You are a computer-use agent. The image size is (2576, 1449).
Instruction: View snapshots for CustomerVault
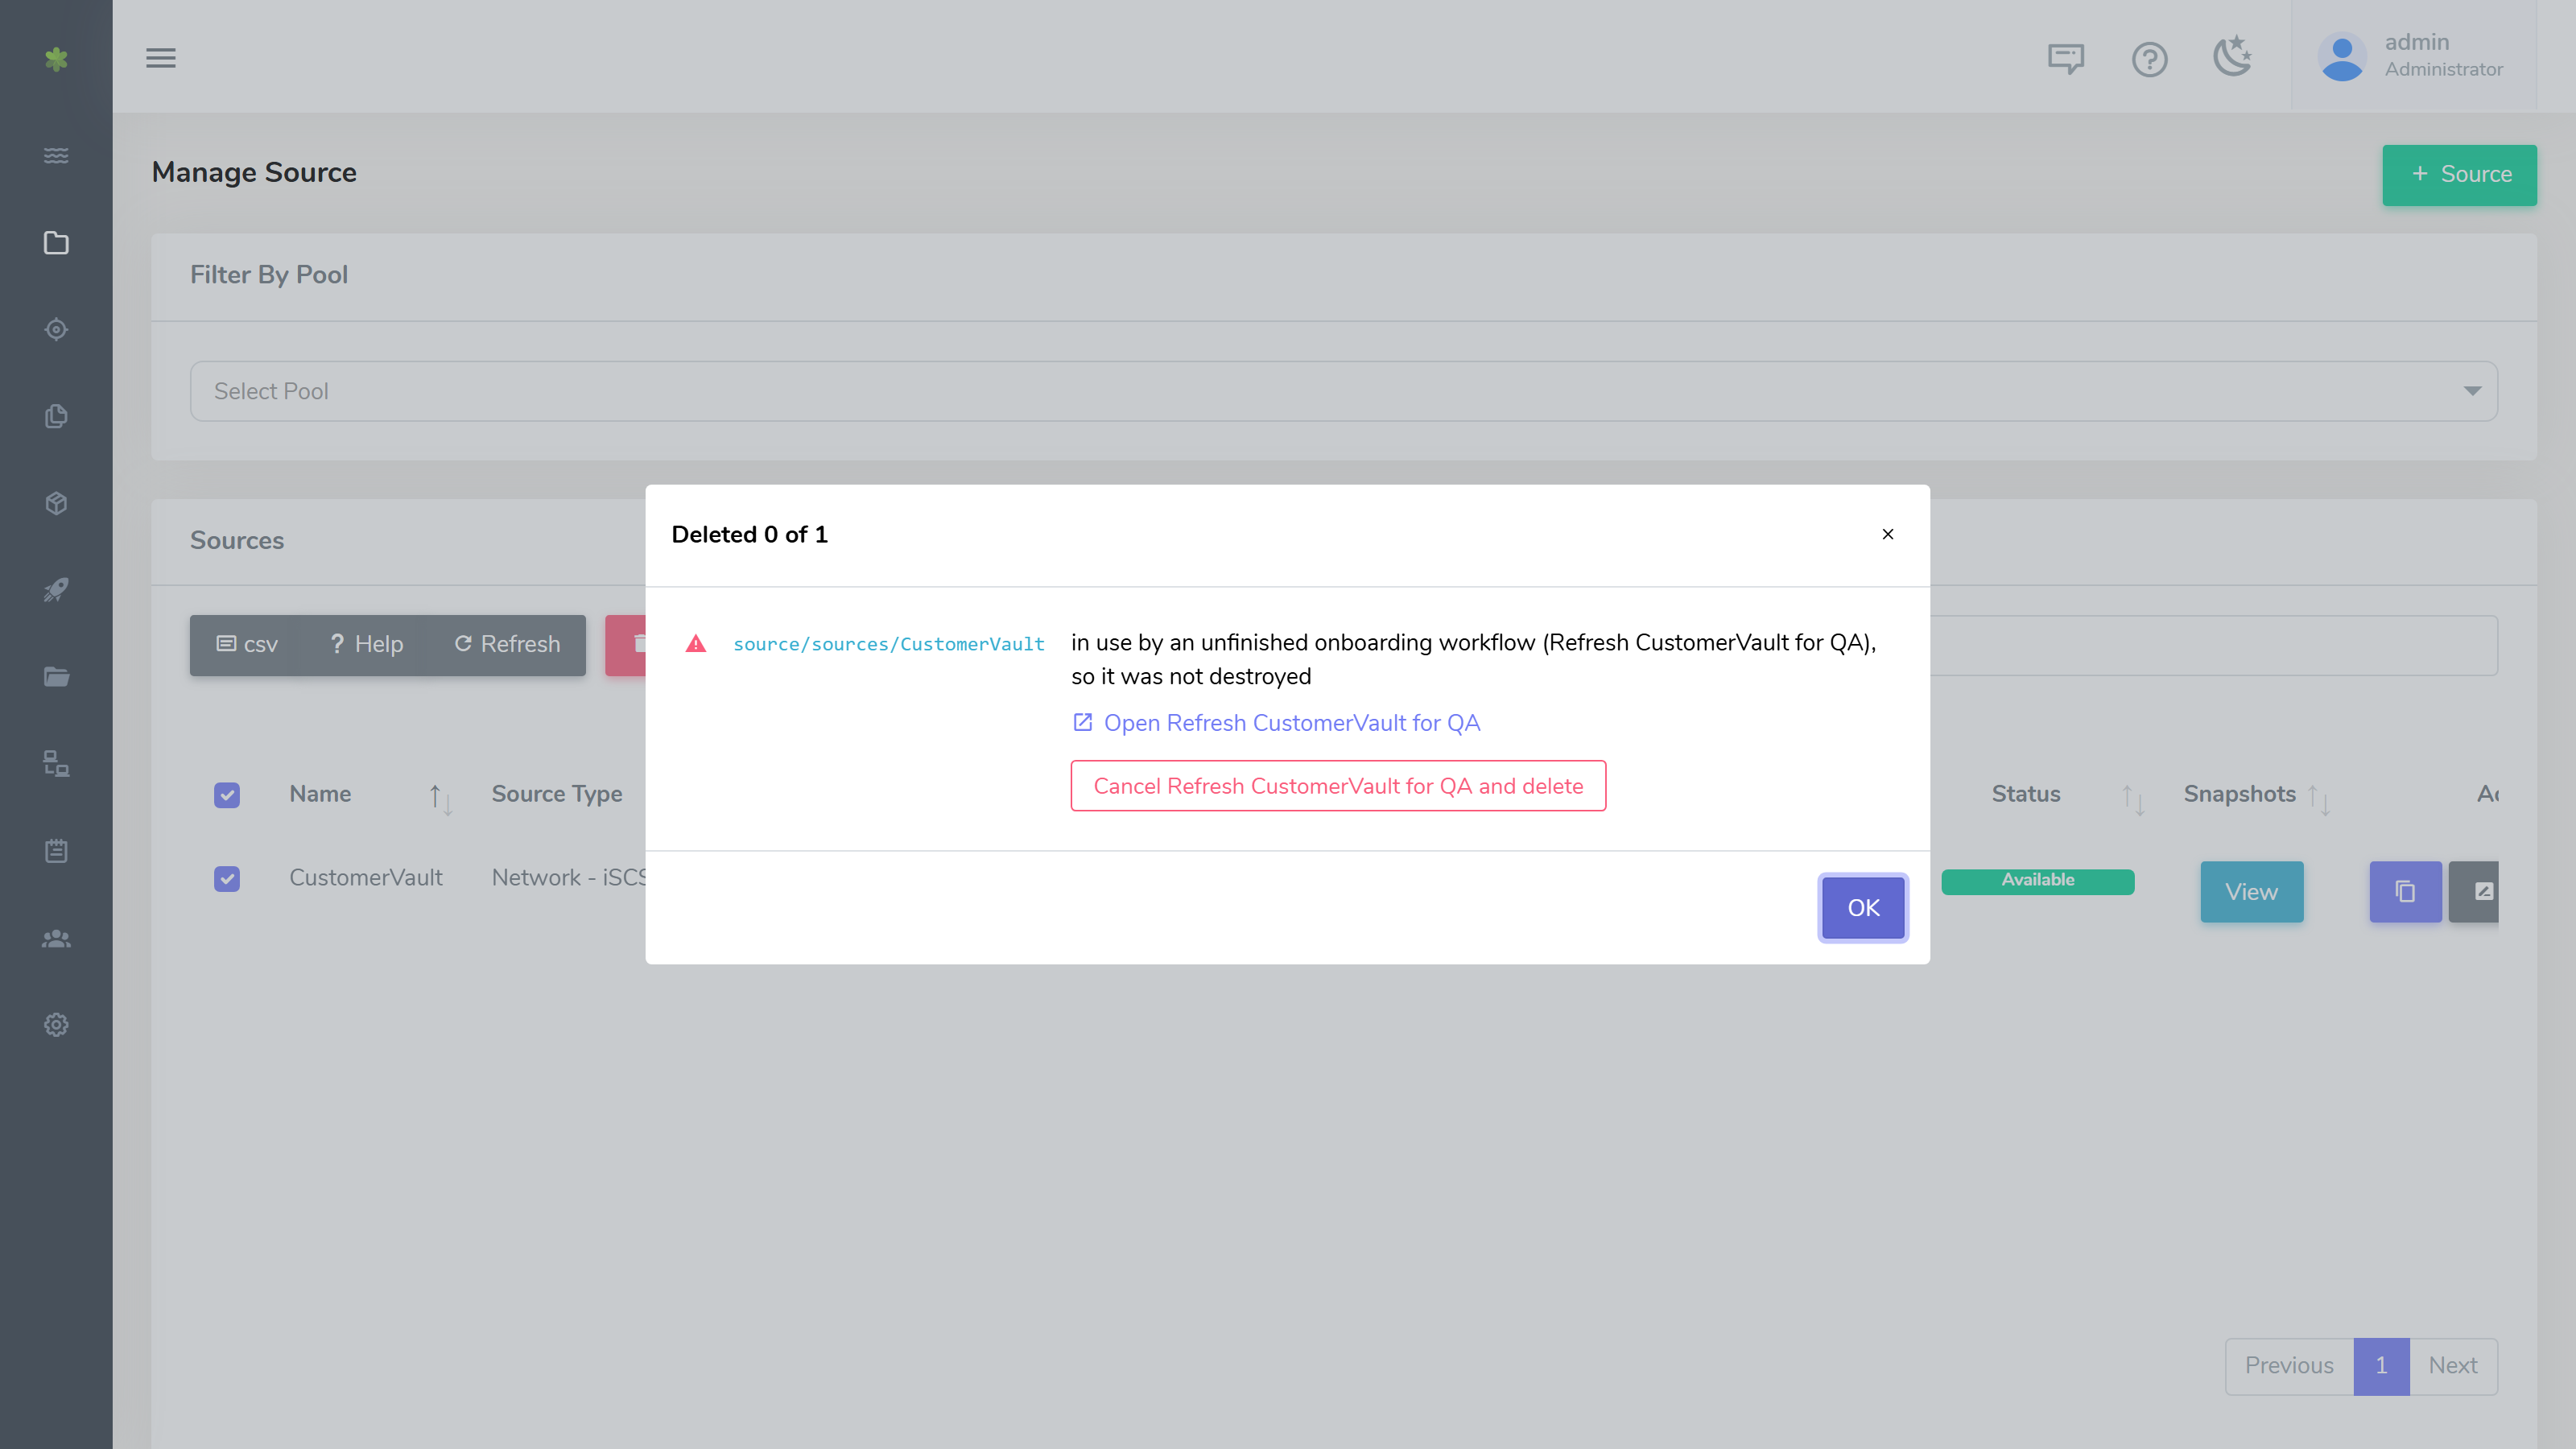pyautogui.click(x=2251, y=891)
